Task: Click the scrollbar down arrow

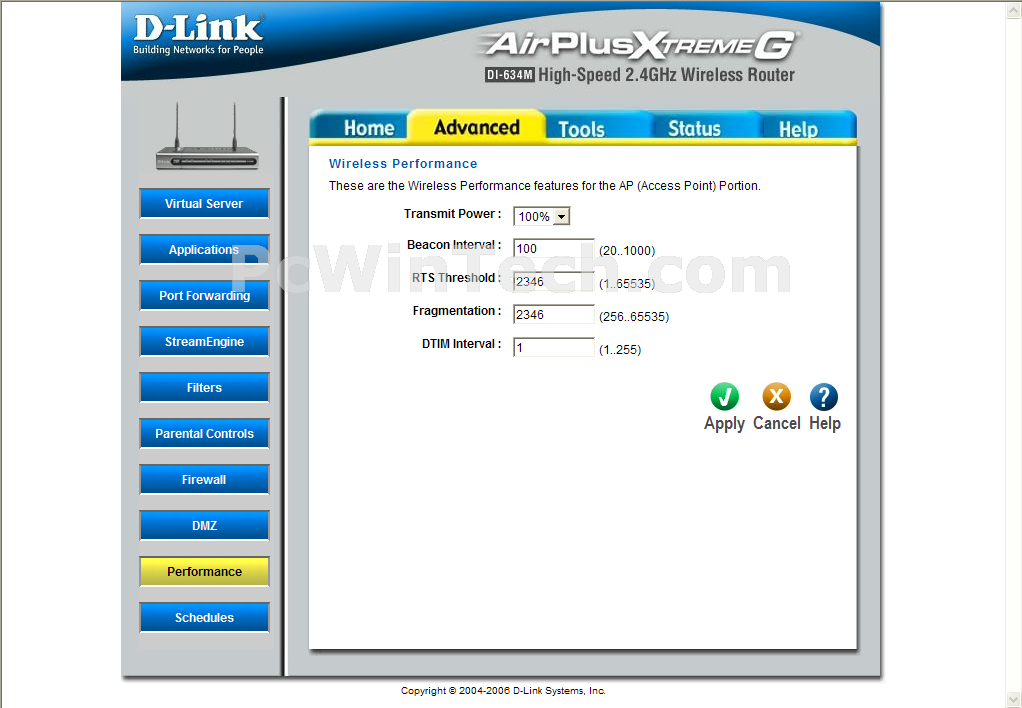Action: (1015, 700)
